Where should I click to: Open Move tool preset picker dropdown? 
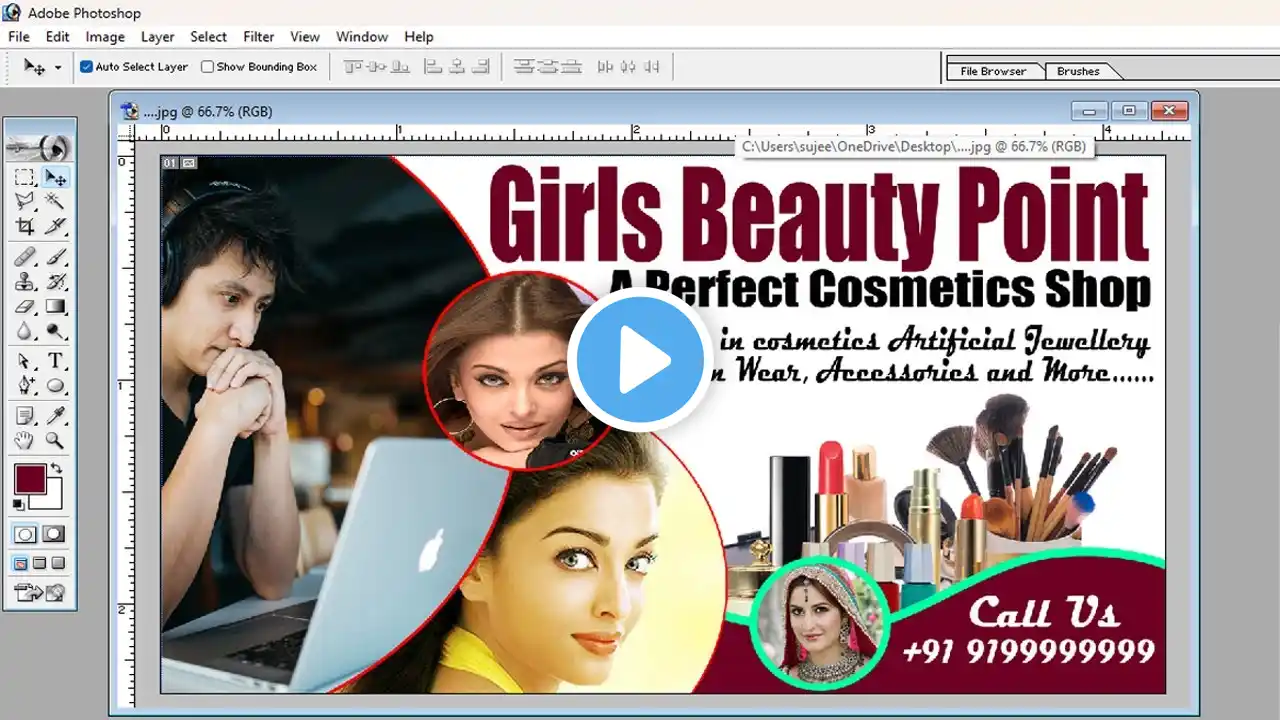tap(58, 67)
